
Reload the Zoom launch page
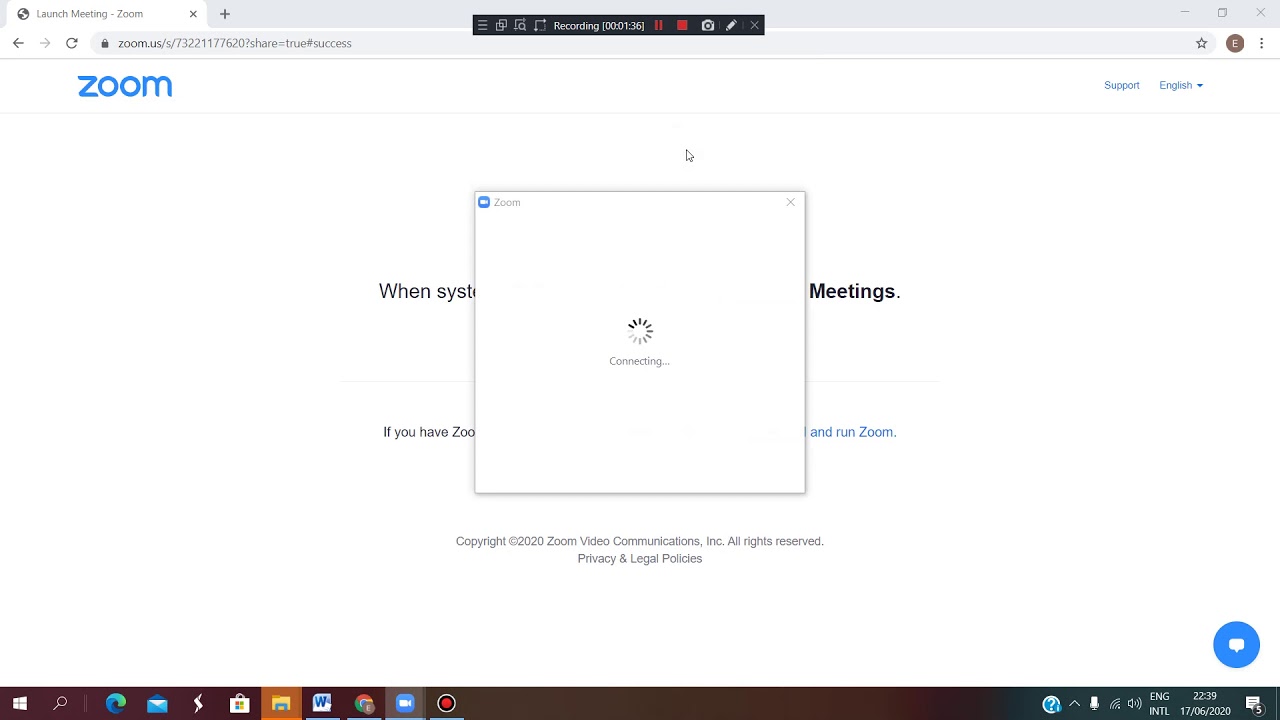click(x=72, y=43)
